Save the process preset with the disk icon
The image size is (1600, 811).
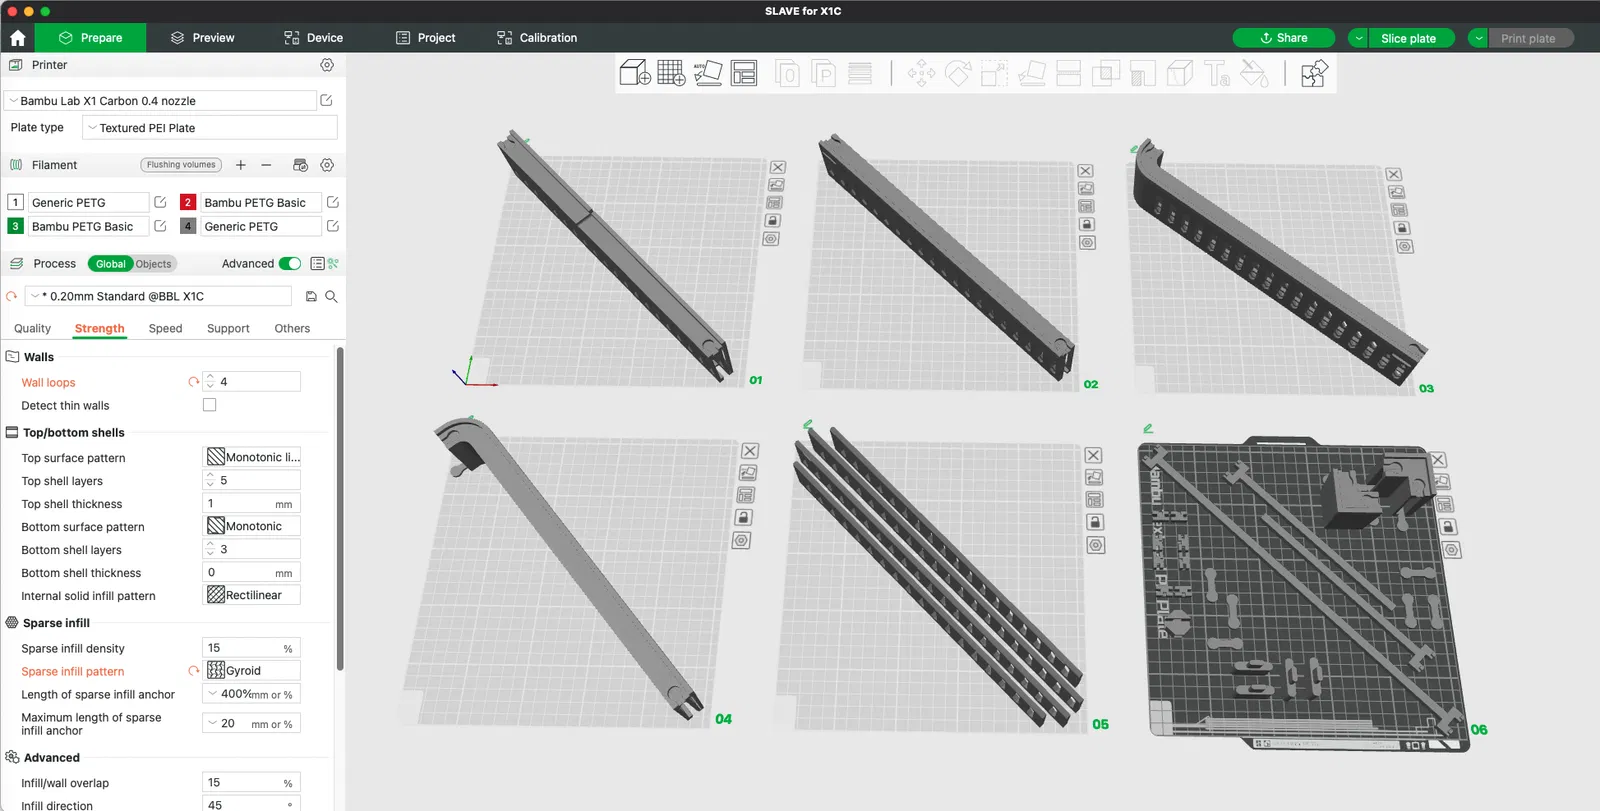(x=311, y=297)
